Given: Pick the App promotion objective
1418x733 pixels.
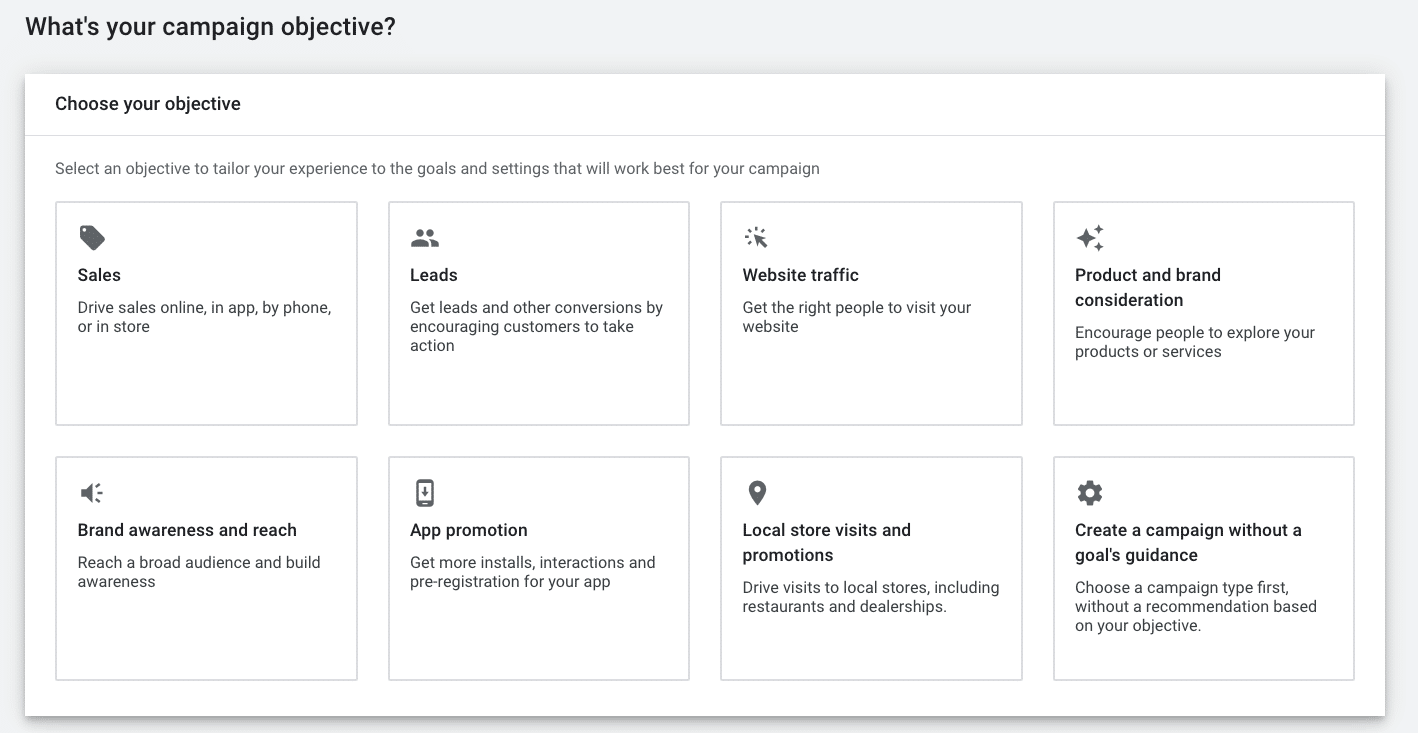Looking at the screenshot, I should point(538,567).
